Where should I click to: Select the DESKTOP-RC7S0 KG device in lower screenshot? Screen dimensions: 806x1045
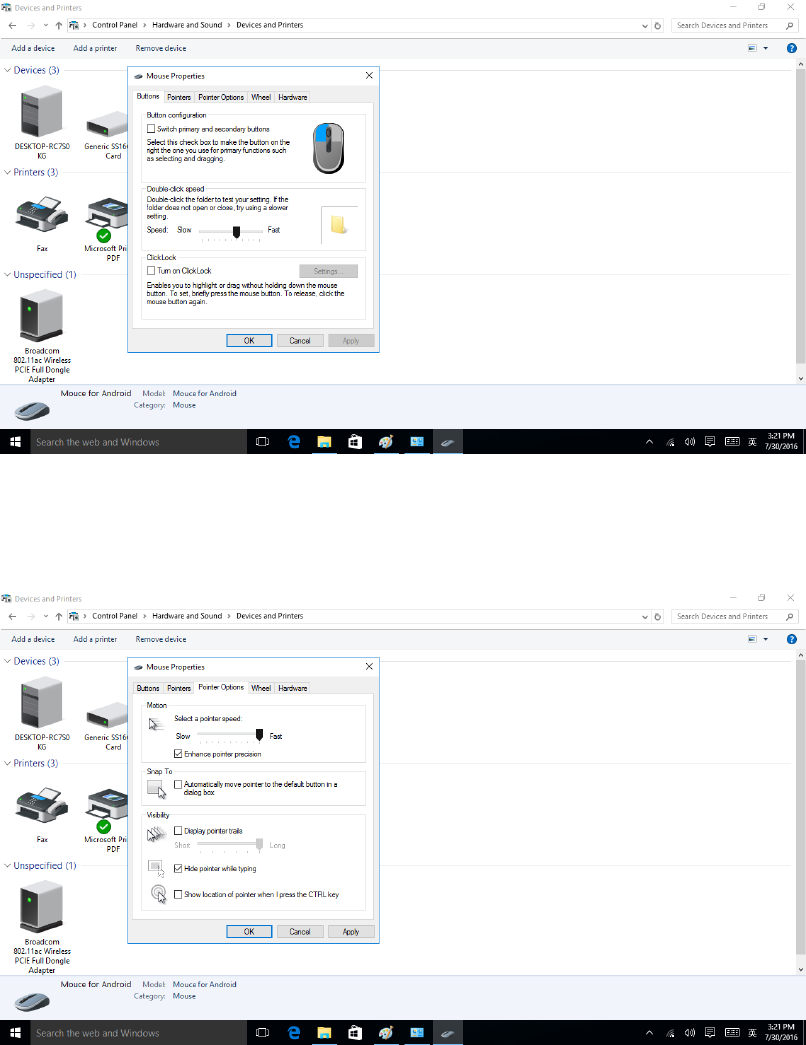pyautogui.click(x=41, y=714)
